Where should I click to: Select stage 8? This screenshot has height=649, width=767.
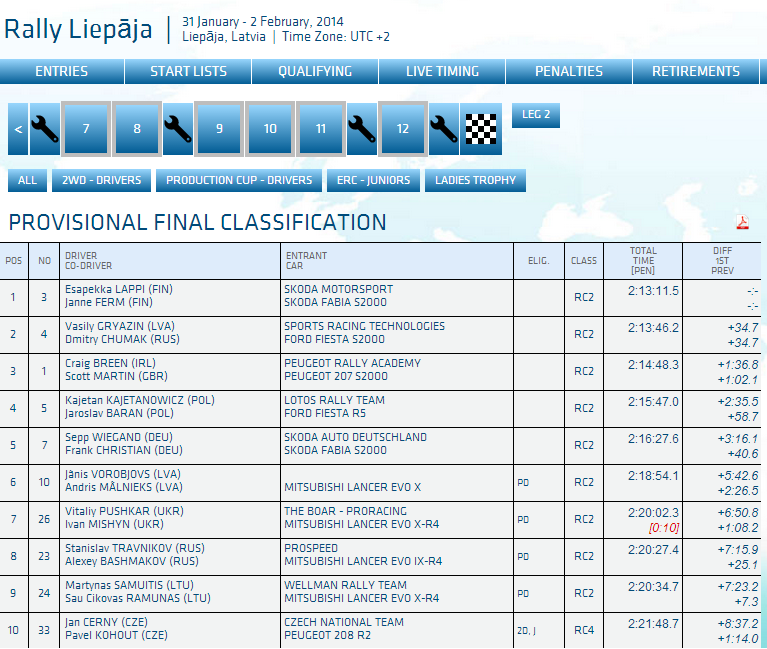click(x=137, y=129)
